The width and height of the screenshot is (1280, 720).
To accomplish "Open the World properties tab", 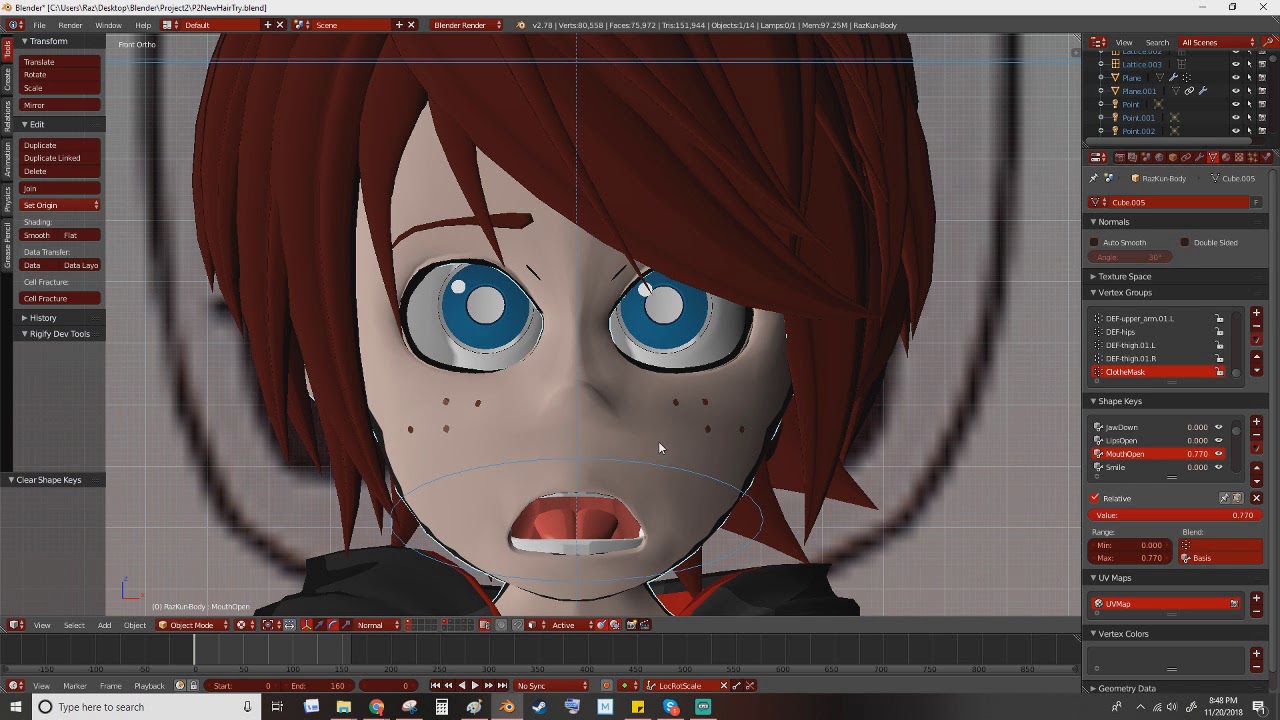I will pos(1159,157).
